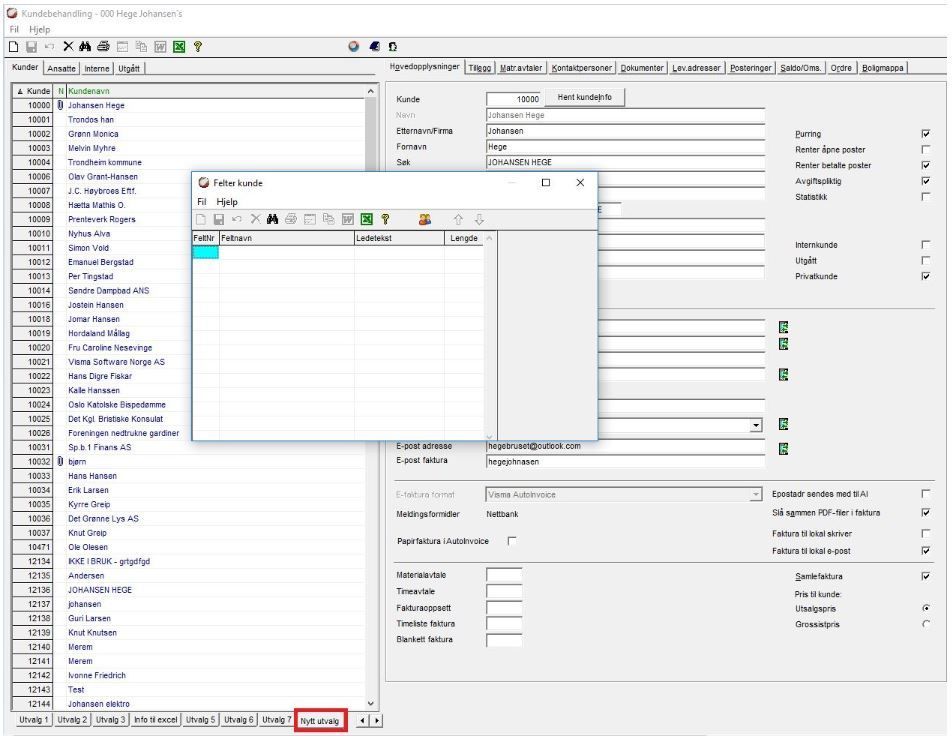This screenshot has height=736, width=952.
Task: Switch to the Kontaktpersoner tab
Action: point(582,68)
